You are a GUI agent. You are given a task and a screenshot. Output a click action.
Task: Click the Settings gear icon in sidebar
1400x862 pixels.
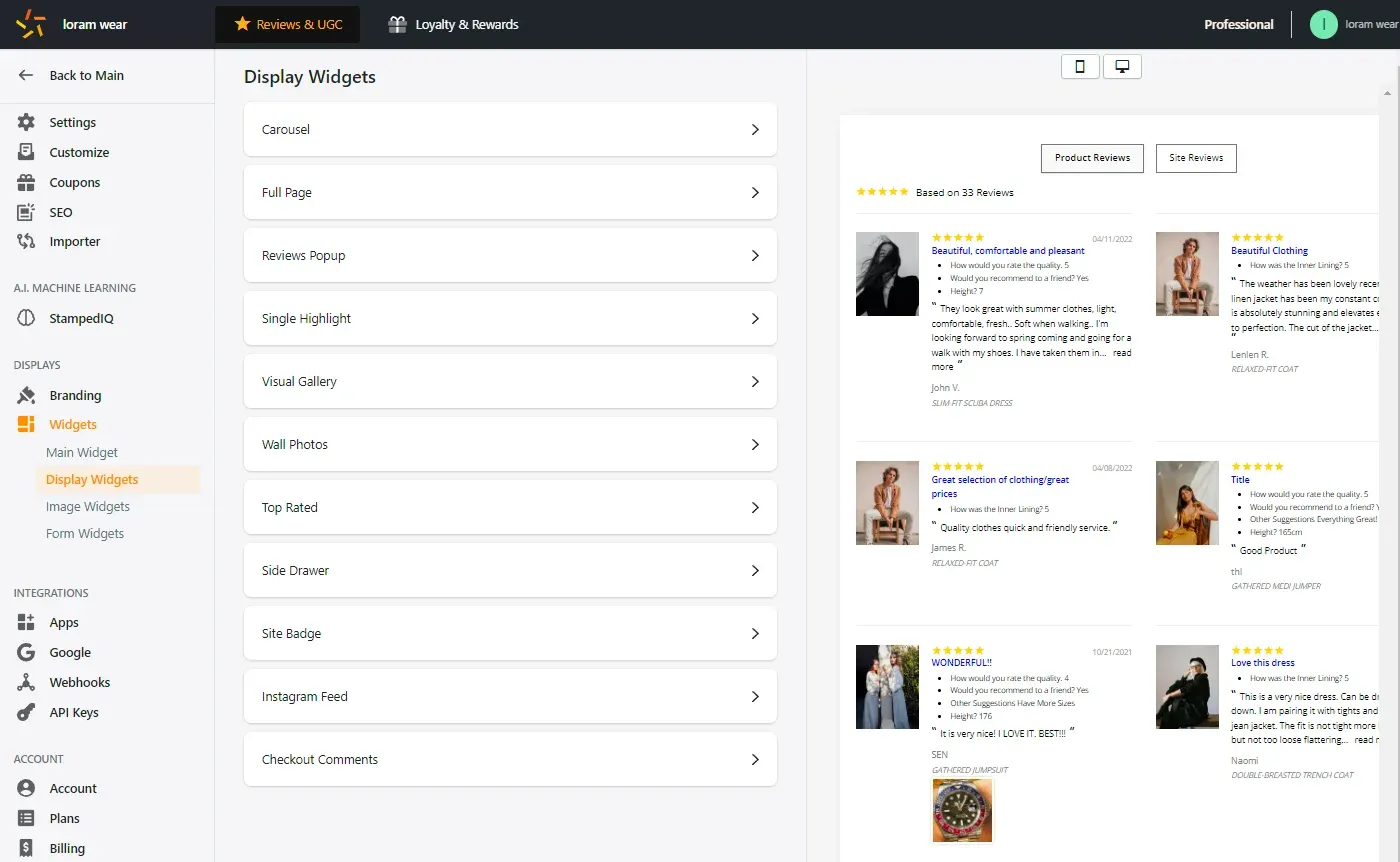tap(27, 122)
